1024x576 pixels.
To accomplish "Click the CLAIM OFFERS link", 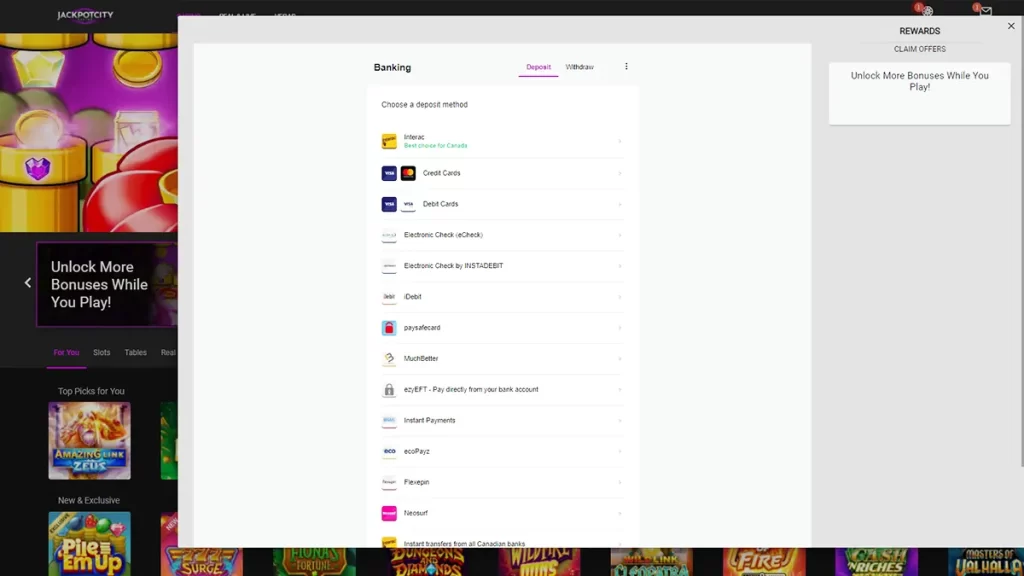I will [920, 49].
